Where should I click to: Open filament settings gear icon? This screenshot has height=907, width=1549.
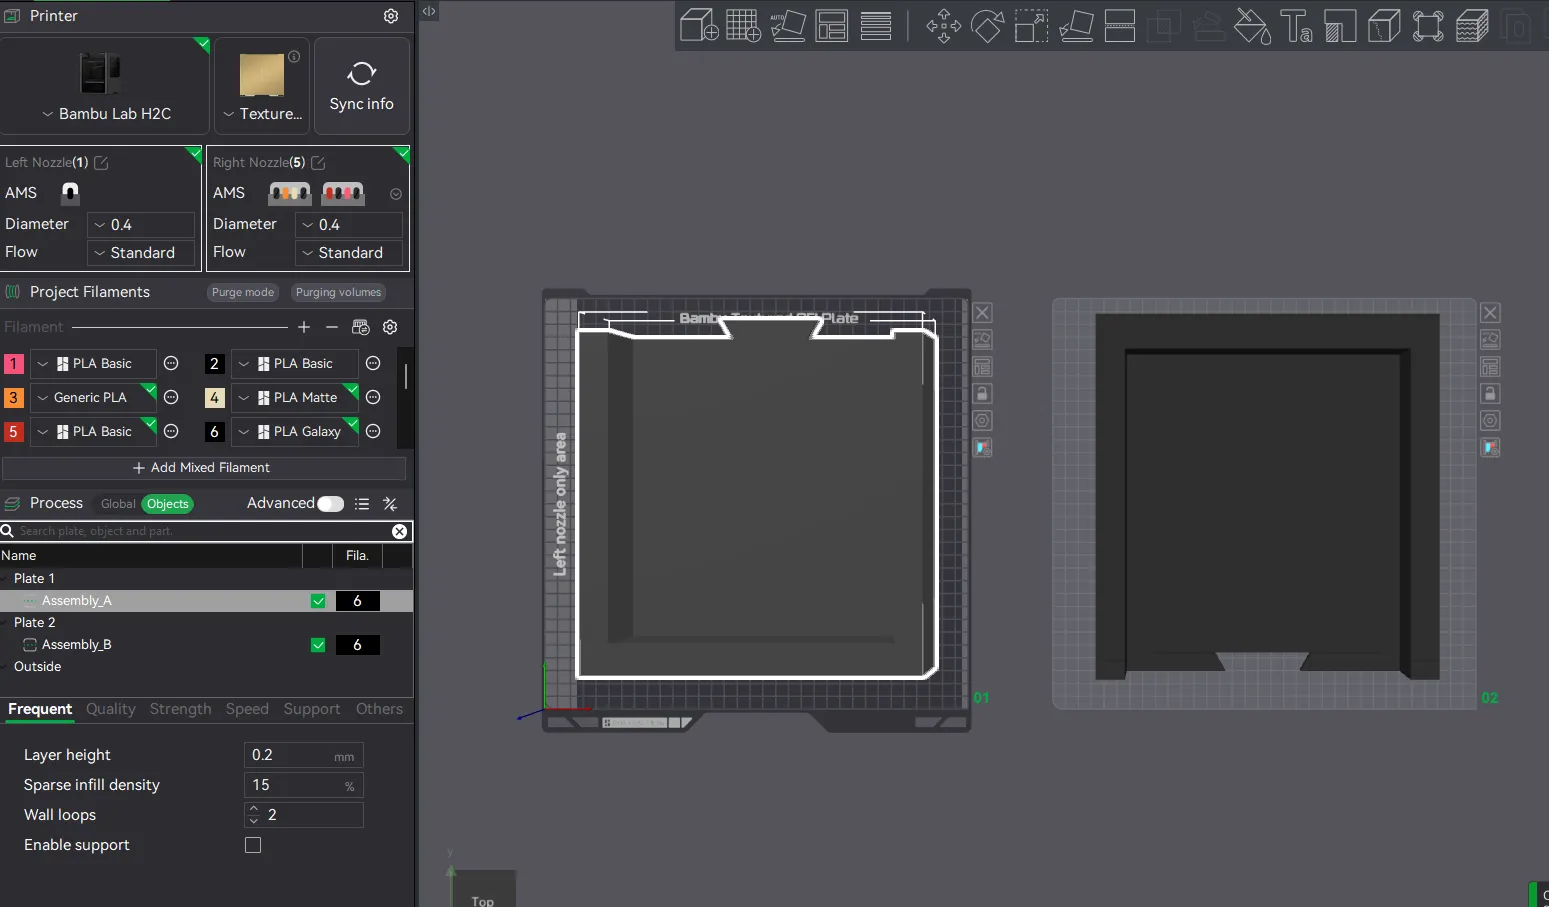click(x=390, y=327)
